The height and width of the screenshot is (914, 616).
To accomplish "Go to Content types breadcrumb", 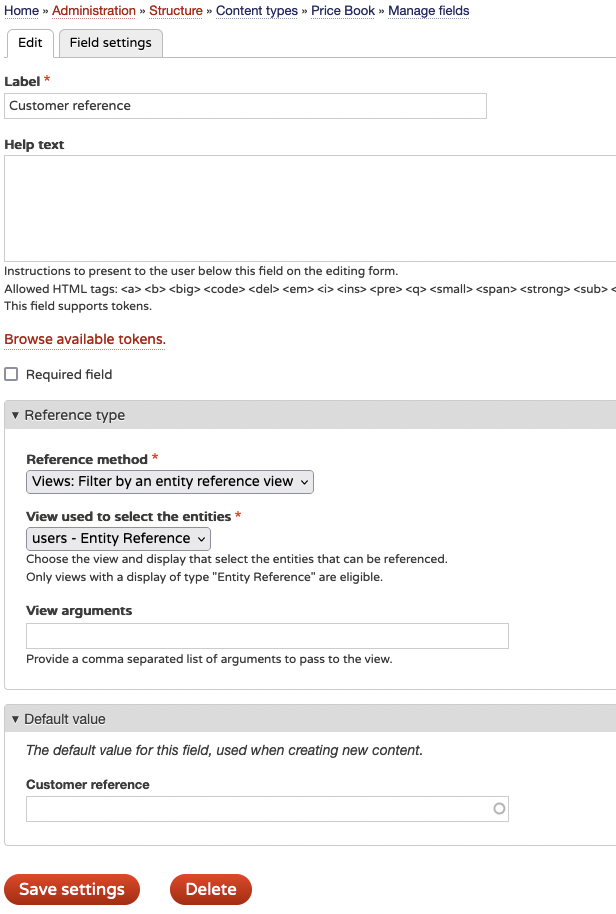I will click(257, 10).
